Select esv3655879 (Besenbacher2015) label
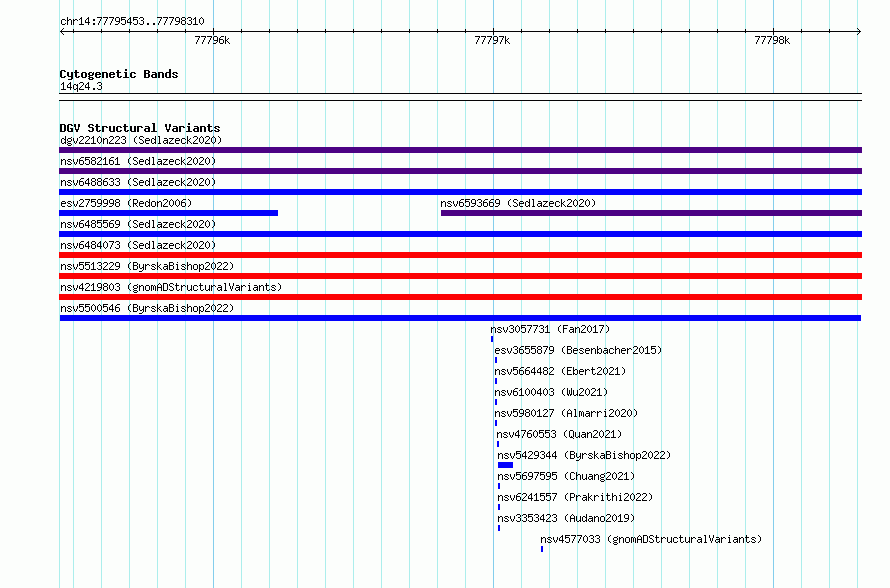Screen dimensions: 890x588 pyautogui.click(x=578, y=350)
